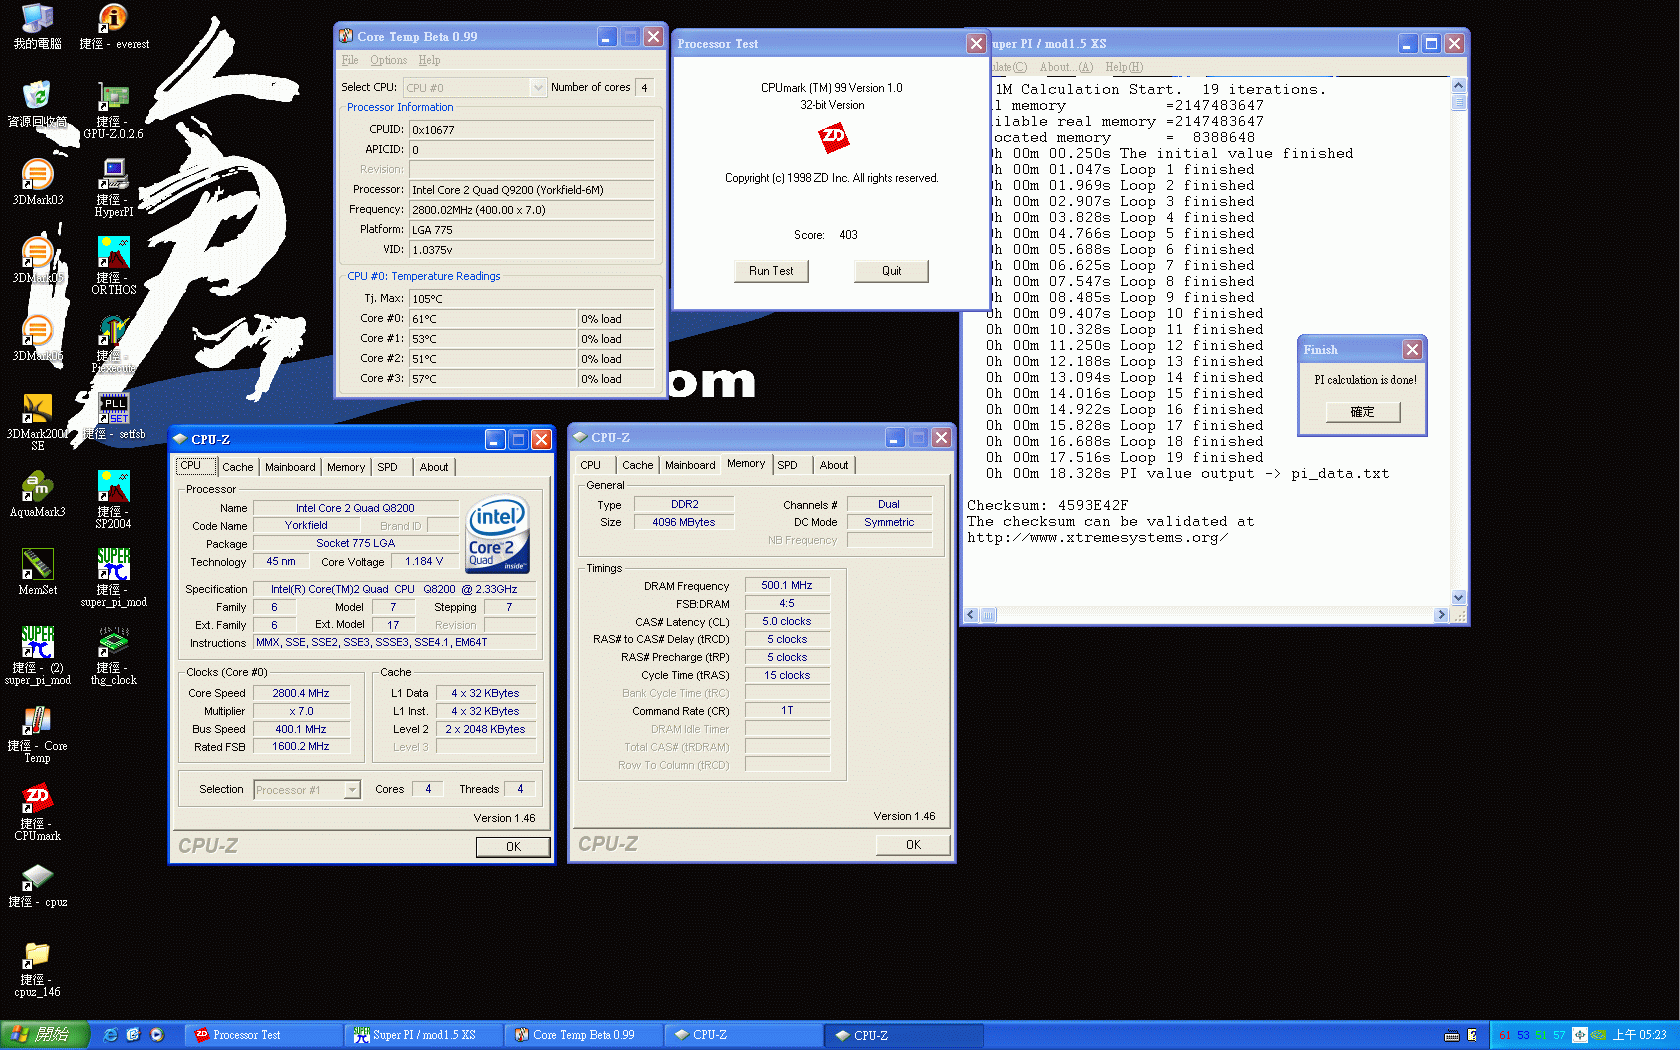1680x1050 pixels.
Task: Open the About menu in Super PI
Action: 1066,67
